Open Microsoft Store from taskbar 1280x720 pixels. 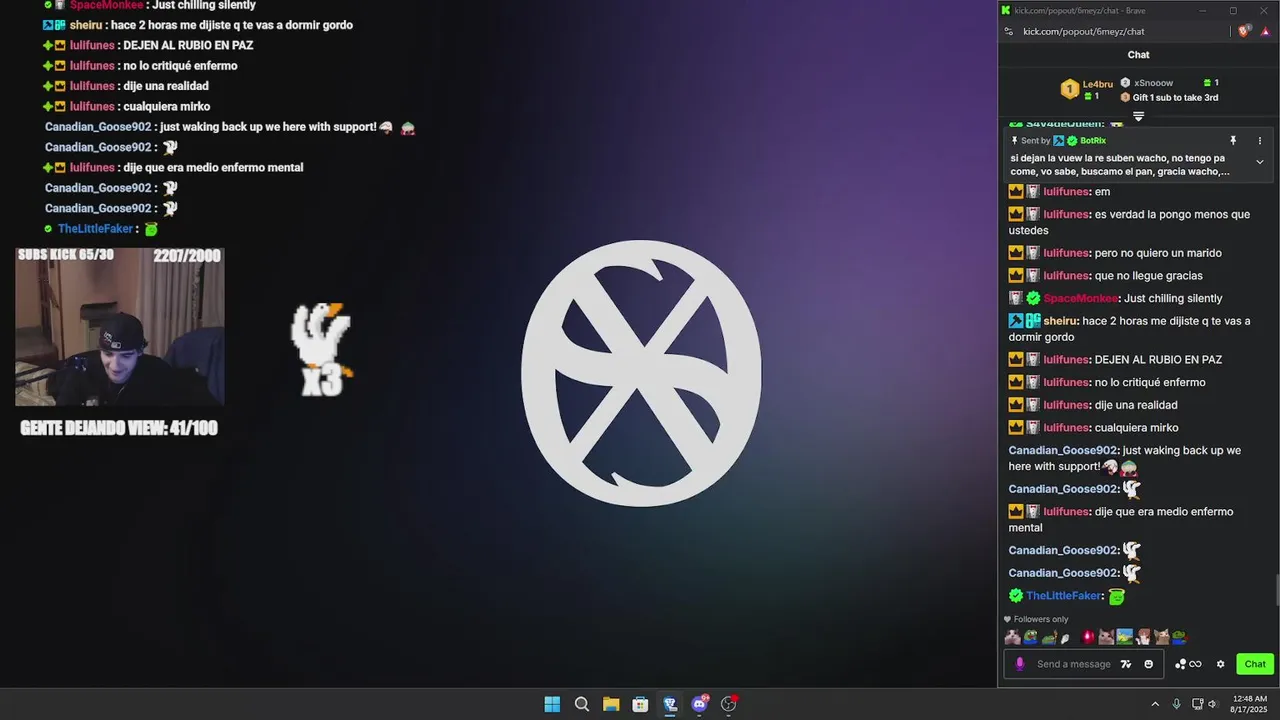(640, 704)
